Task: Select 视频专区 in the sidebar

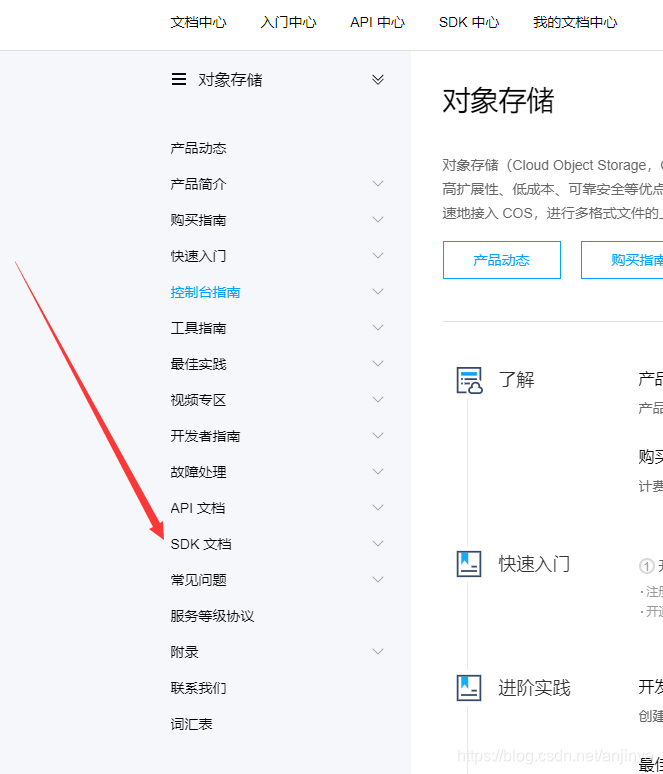Action: (x=198, y=400)
